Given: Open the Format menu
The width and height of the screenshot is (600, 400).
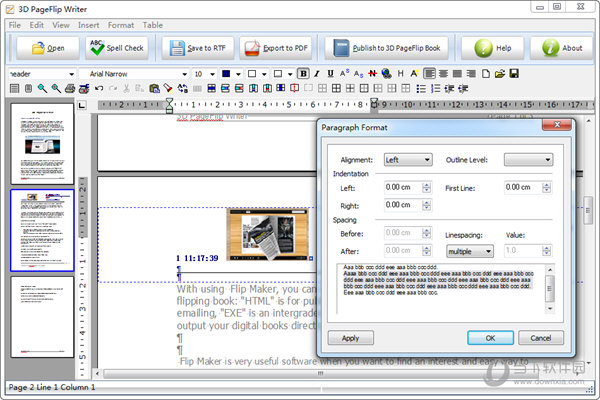Looking at the screenshot, I should [121, 25].
